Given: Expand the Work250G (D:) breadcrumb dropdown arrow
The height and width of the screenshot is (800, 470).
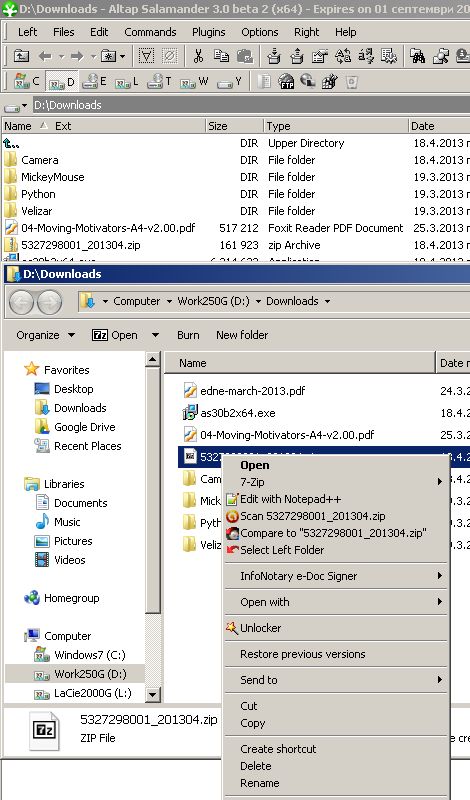Looking at the screenshot, I should pos(258,302).
